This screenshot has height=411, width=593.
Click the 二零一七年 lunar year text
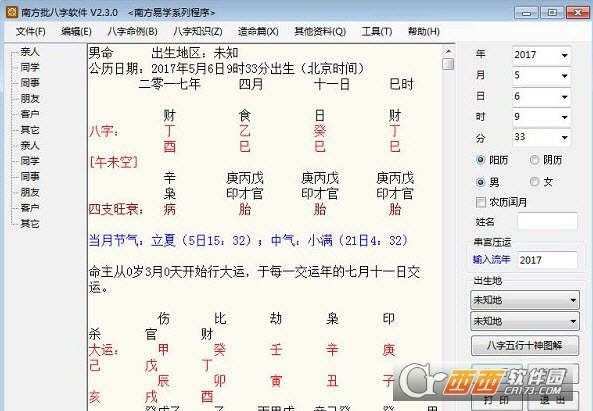point(169,84)
